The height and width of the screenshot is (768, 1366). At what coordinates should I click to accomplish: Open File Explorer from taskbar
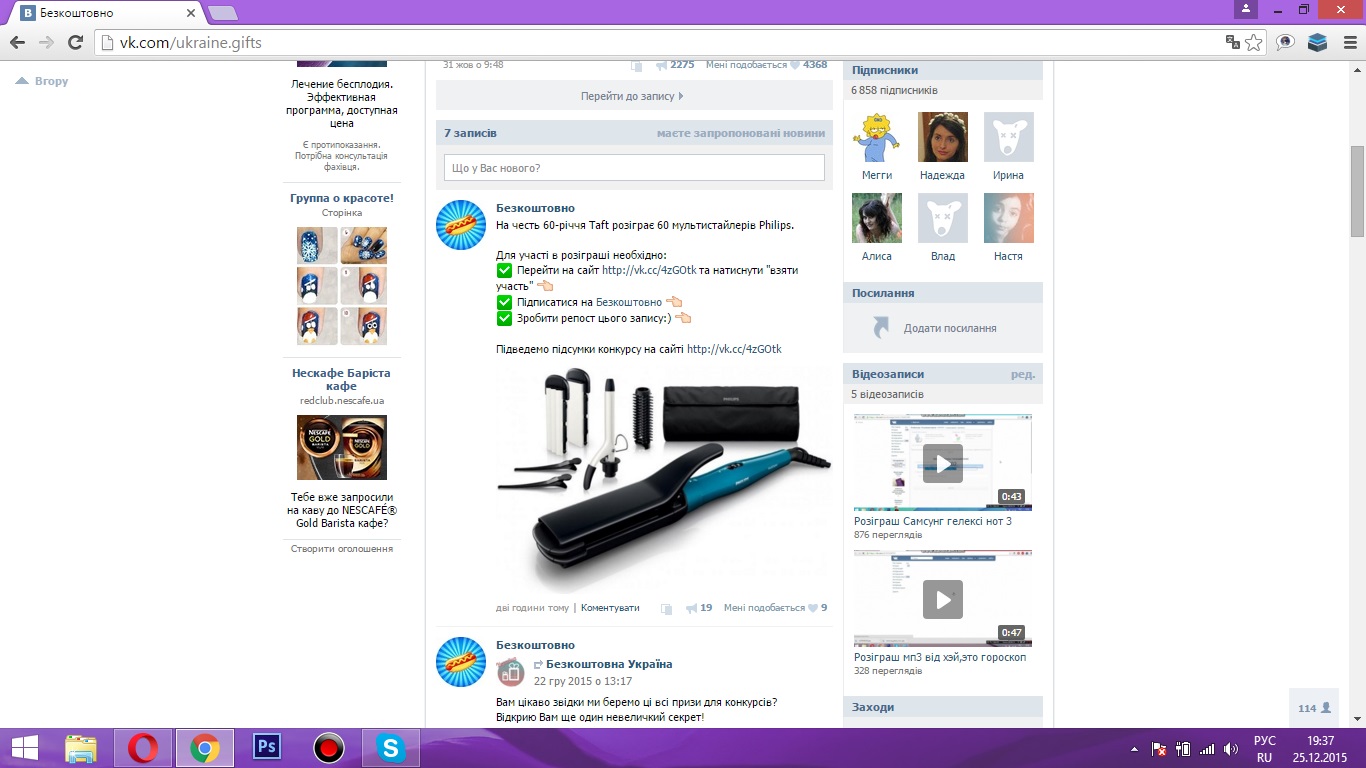pos(81,748)
